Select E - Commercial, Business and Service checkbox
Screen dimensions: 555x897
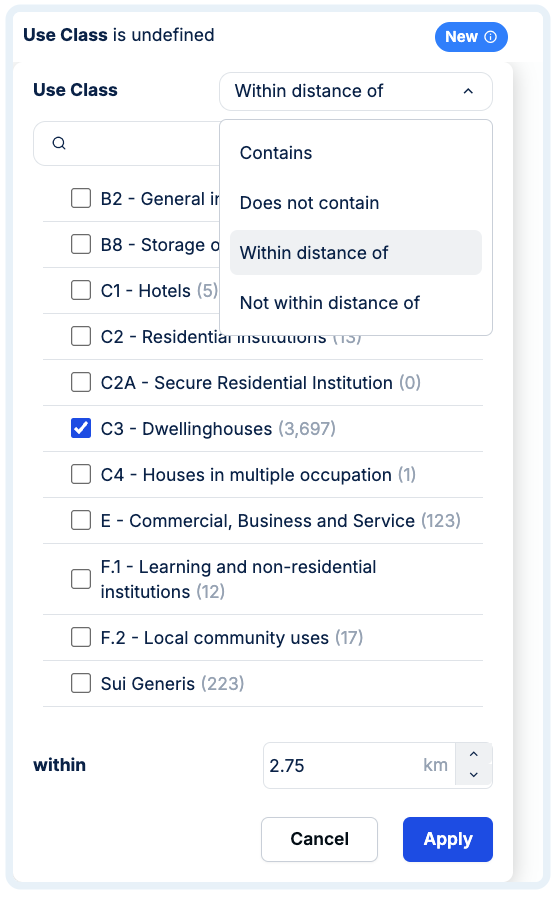tap(81, 521)
